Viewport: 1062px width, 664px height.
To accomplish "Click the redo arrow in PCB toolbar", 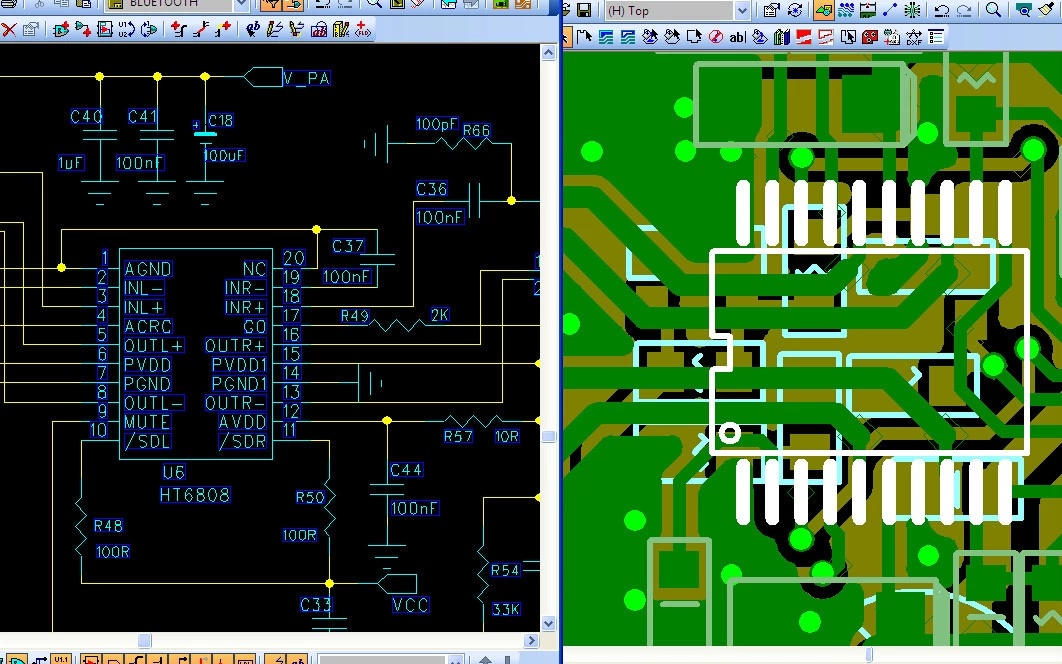I will [x=964, y=10].
